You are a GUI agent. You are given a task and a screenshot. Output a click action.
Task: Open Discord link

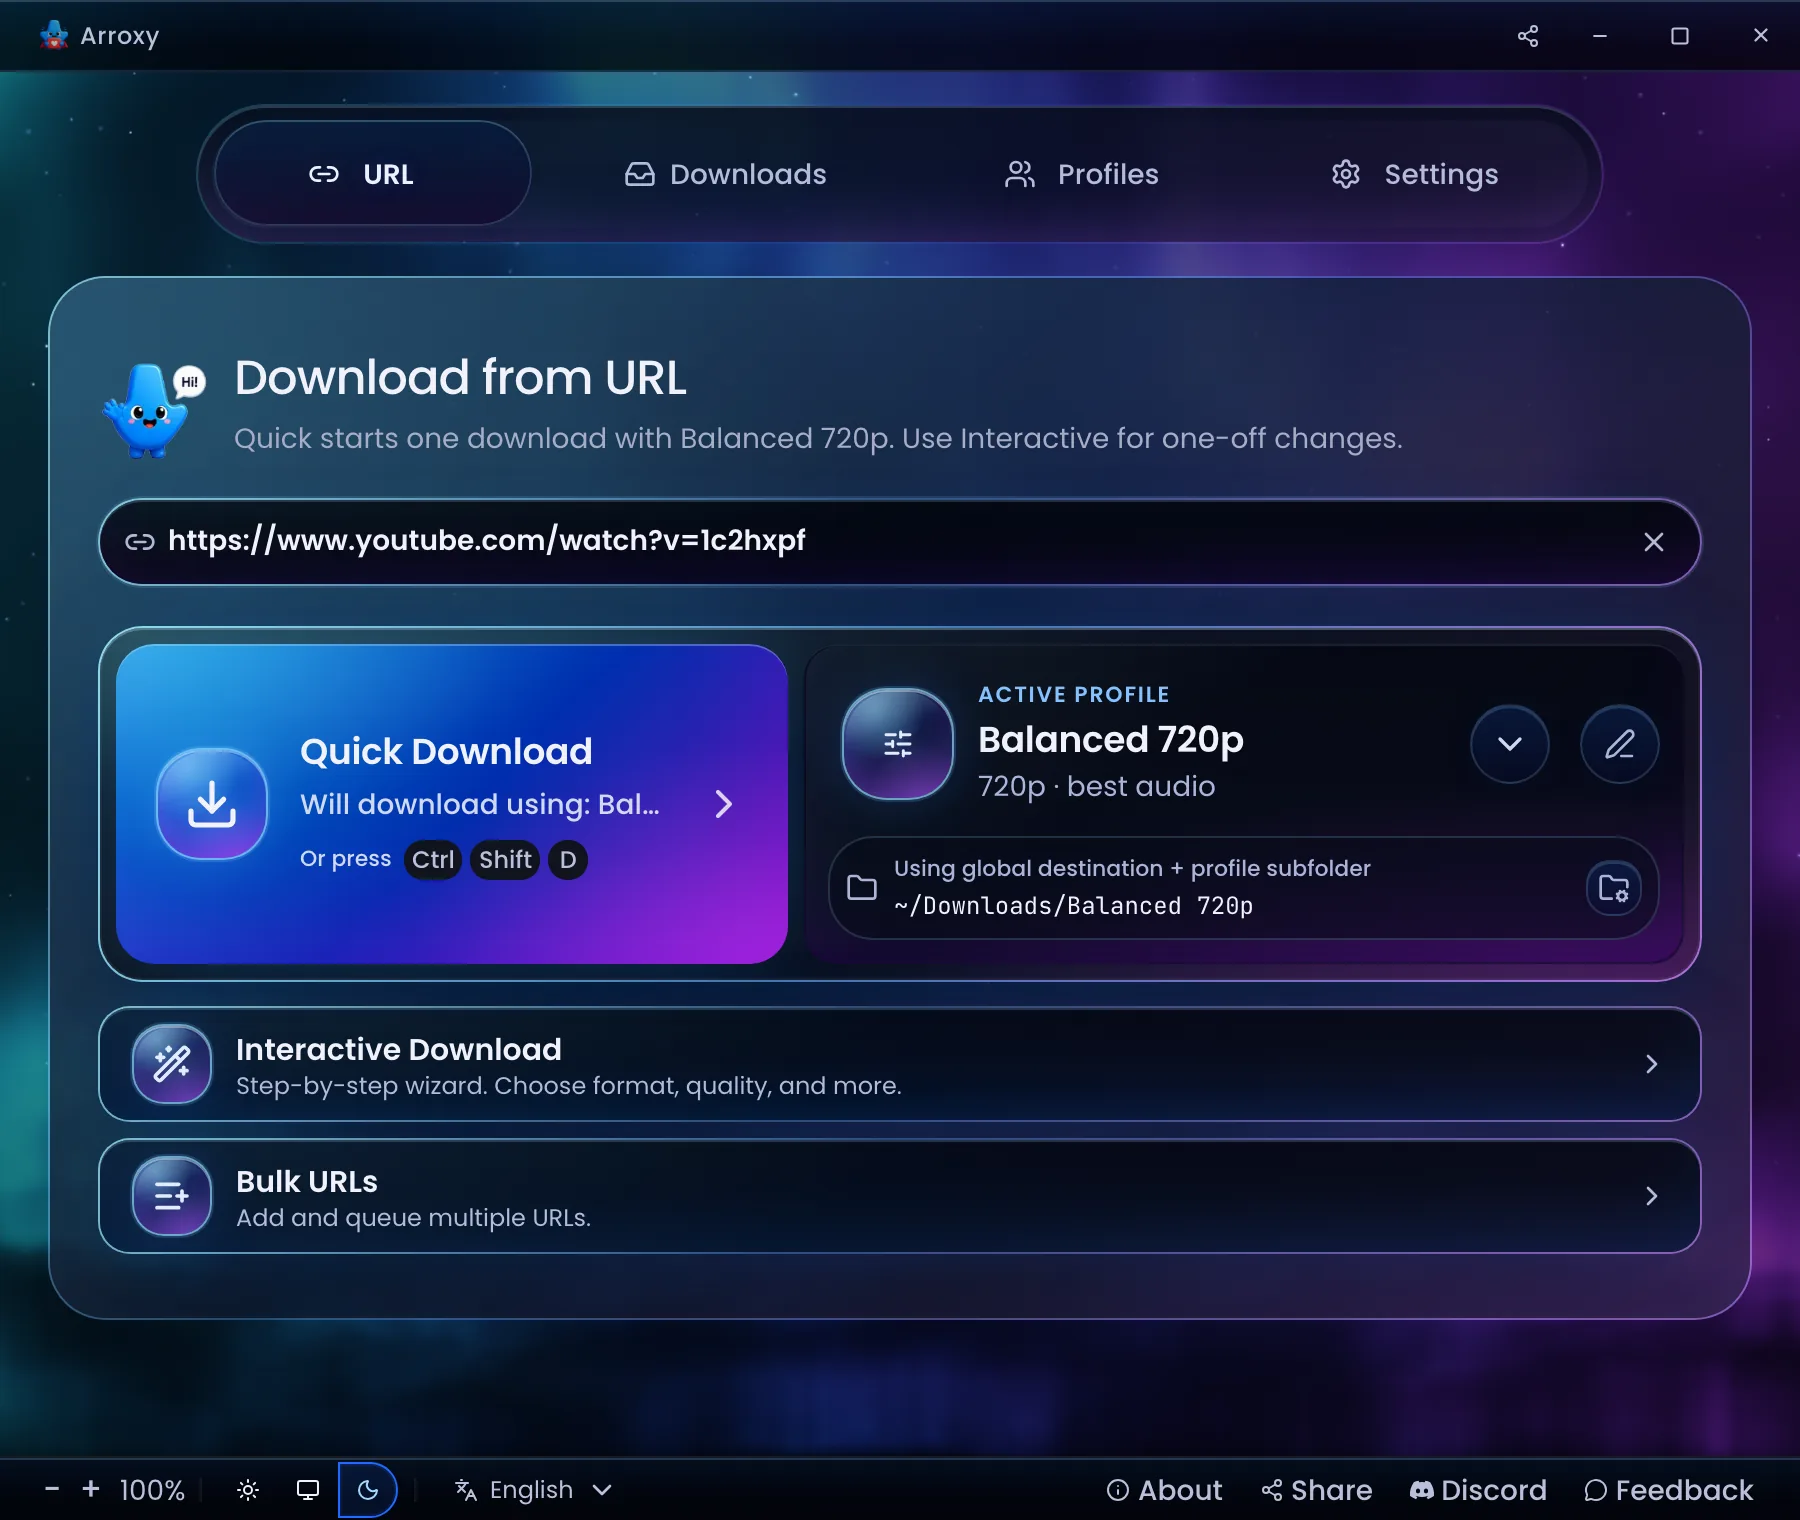pyautogui.click(x=1478, y=1490)
